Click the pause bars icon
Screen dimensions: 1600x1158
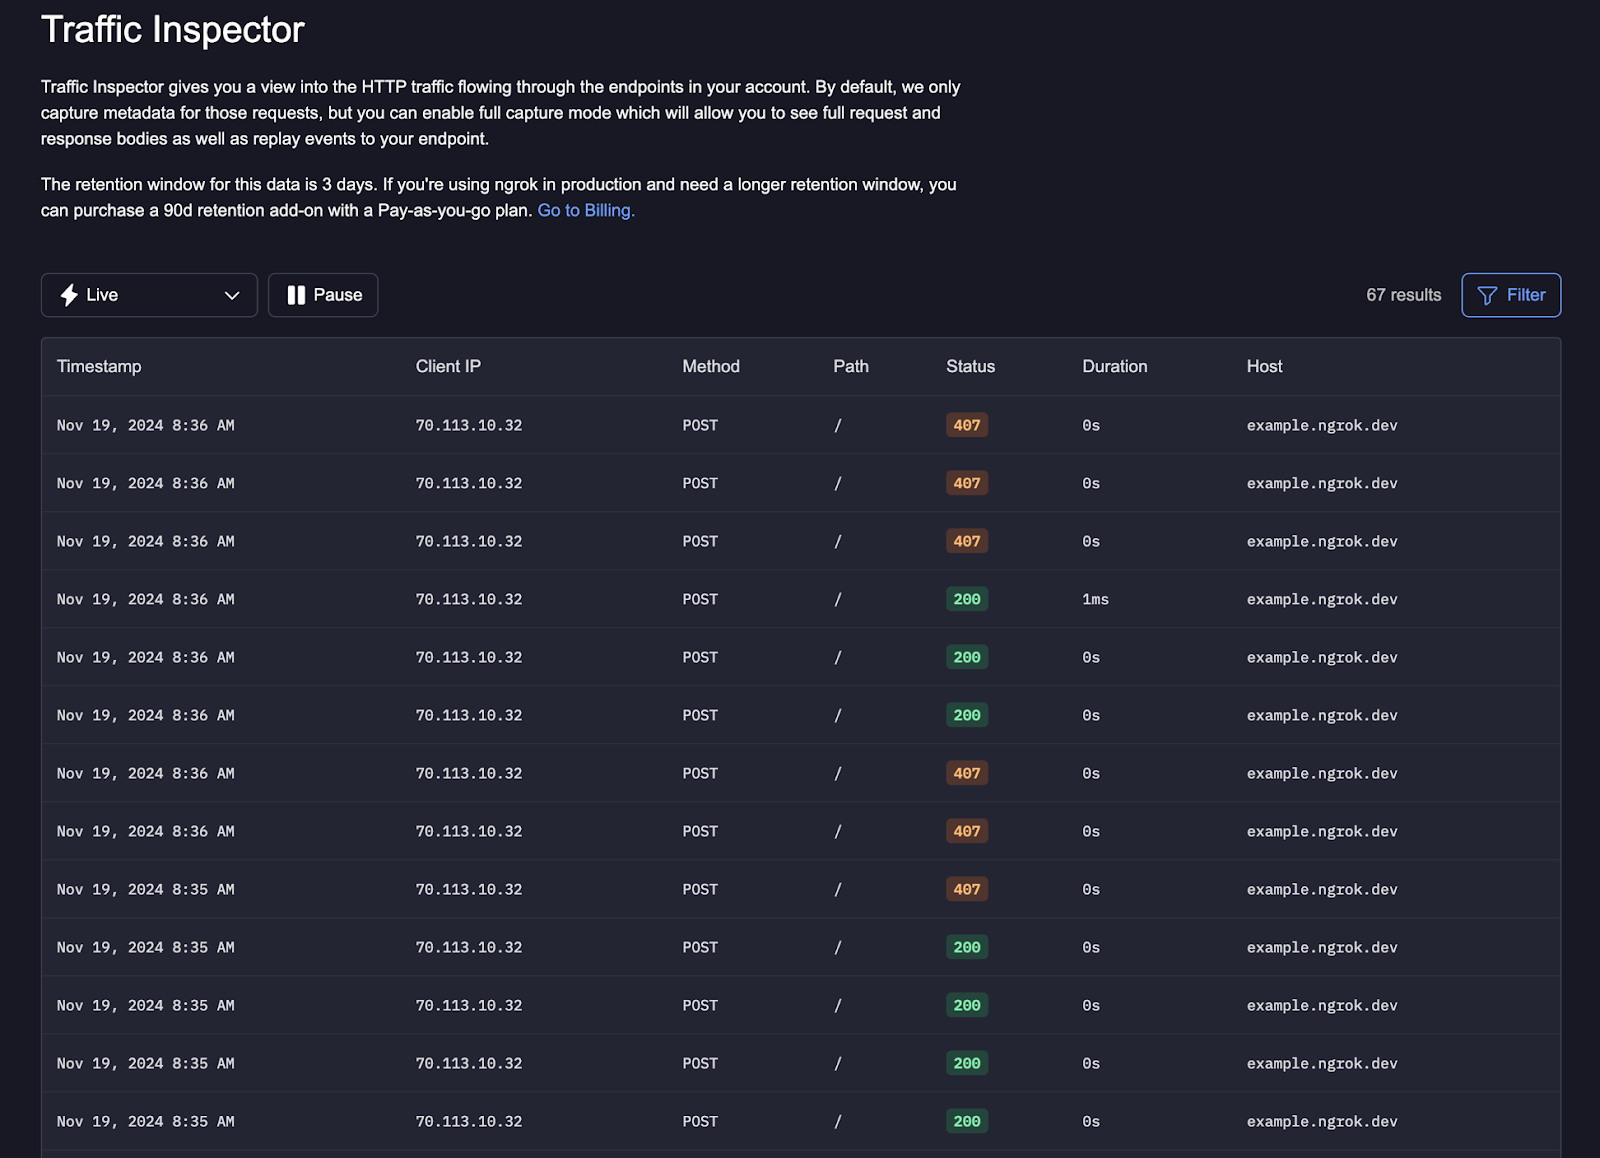tap(296, 295)
